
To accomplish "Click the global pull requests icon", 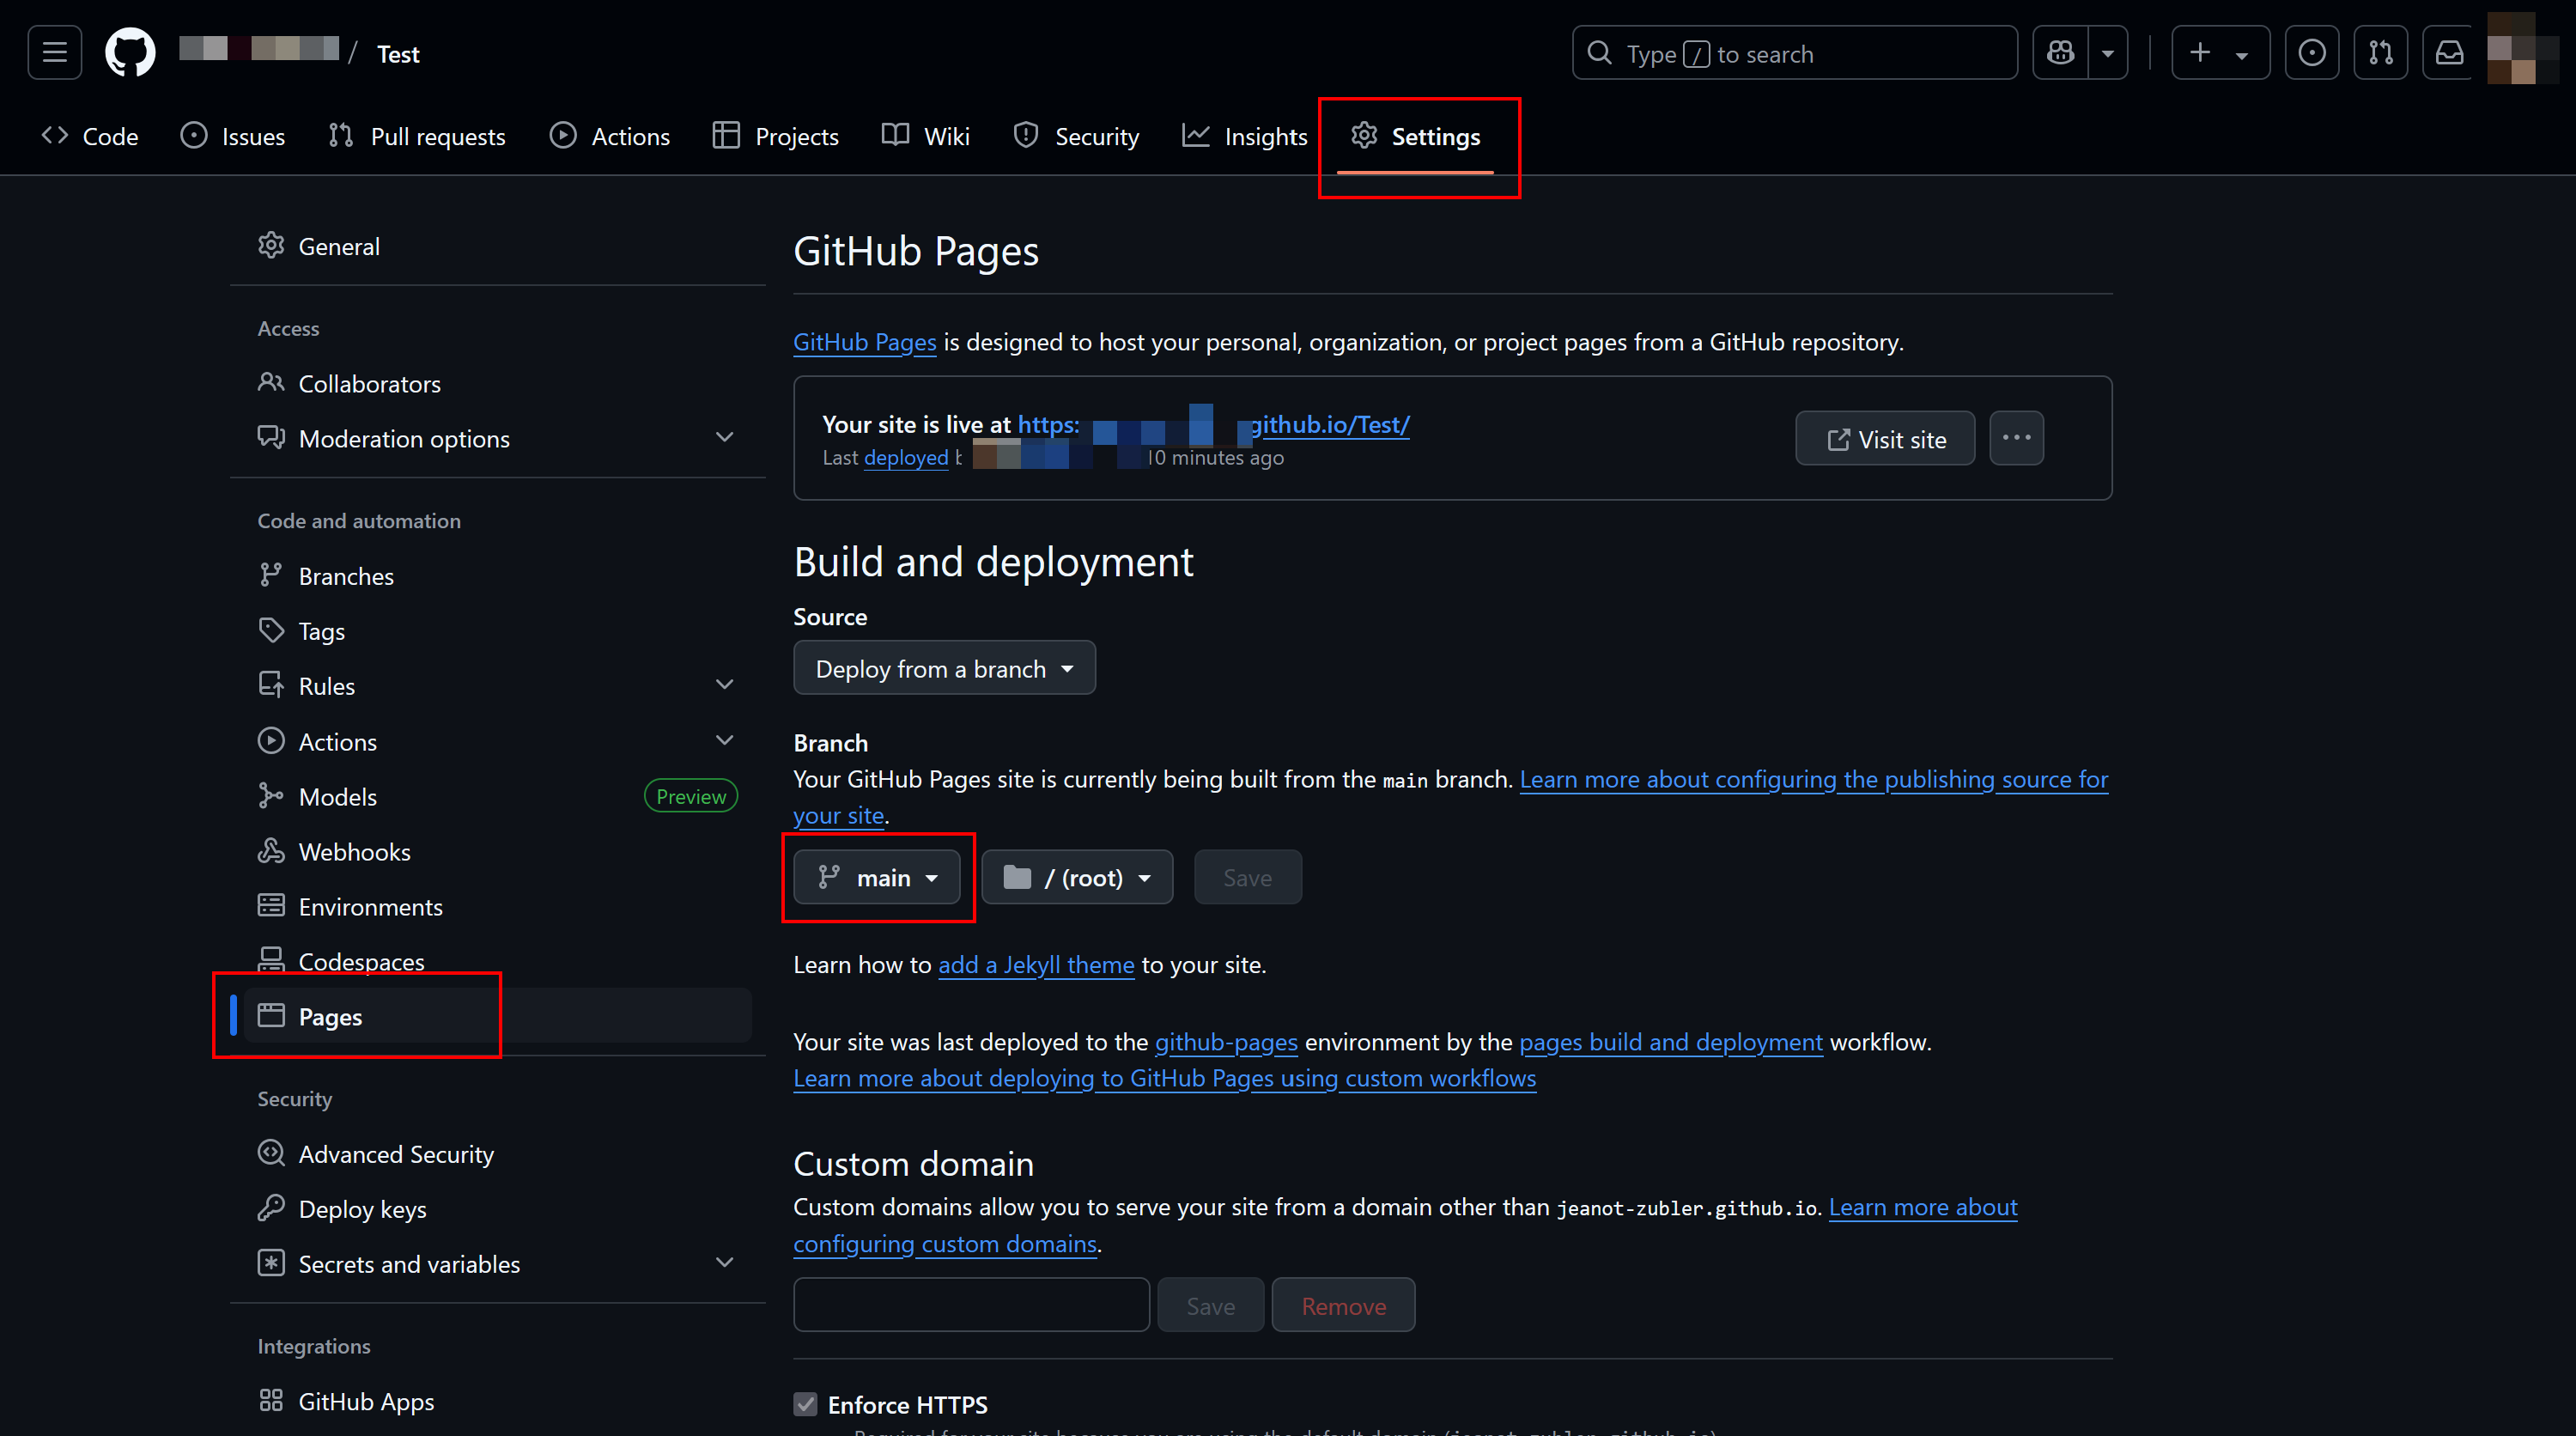I will [2381, 52].
